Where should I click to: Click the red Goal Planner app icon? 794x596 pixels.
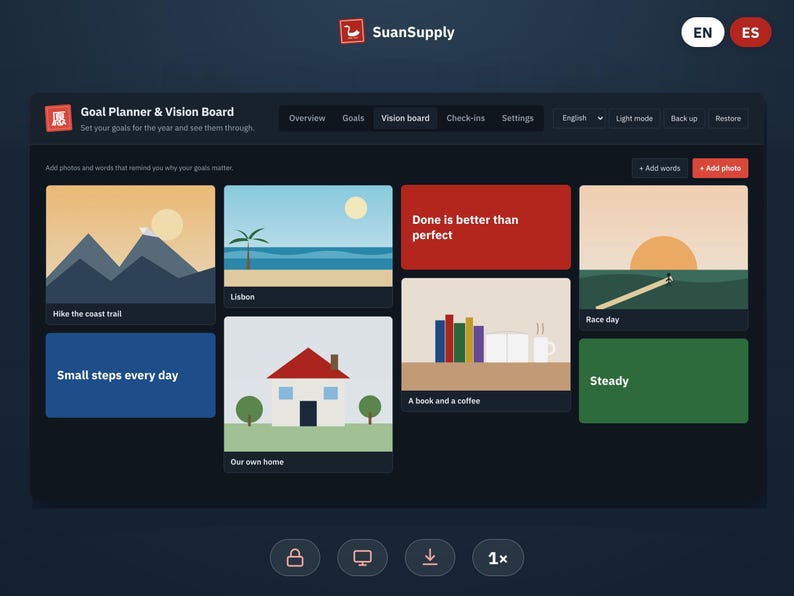click(x=58, y=118)
